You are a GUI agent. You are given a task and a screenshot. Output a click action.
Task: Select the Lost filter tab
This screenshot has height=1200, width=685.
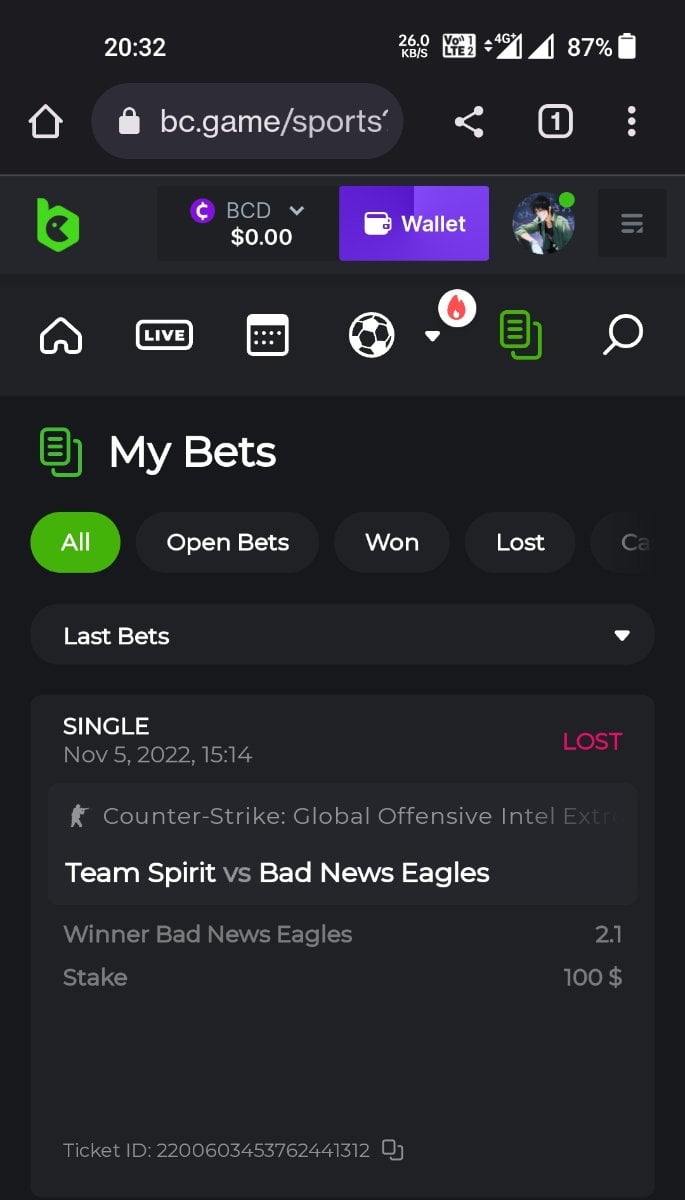pyautogui.click(x=520, y=542)
